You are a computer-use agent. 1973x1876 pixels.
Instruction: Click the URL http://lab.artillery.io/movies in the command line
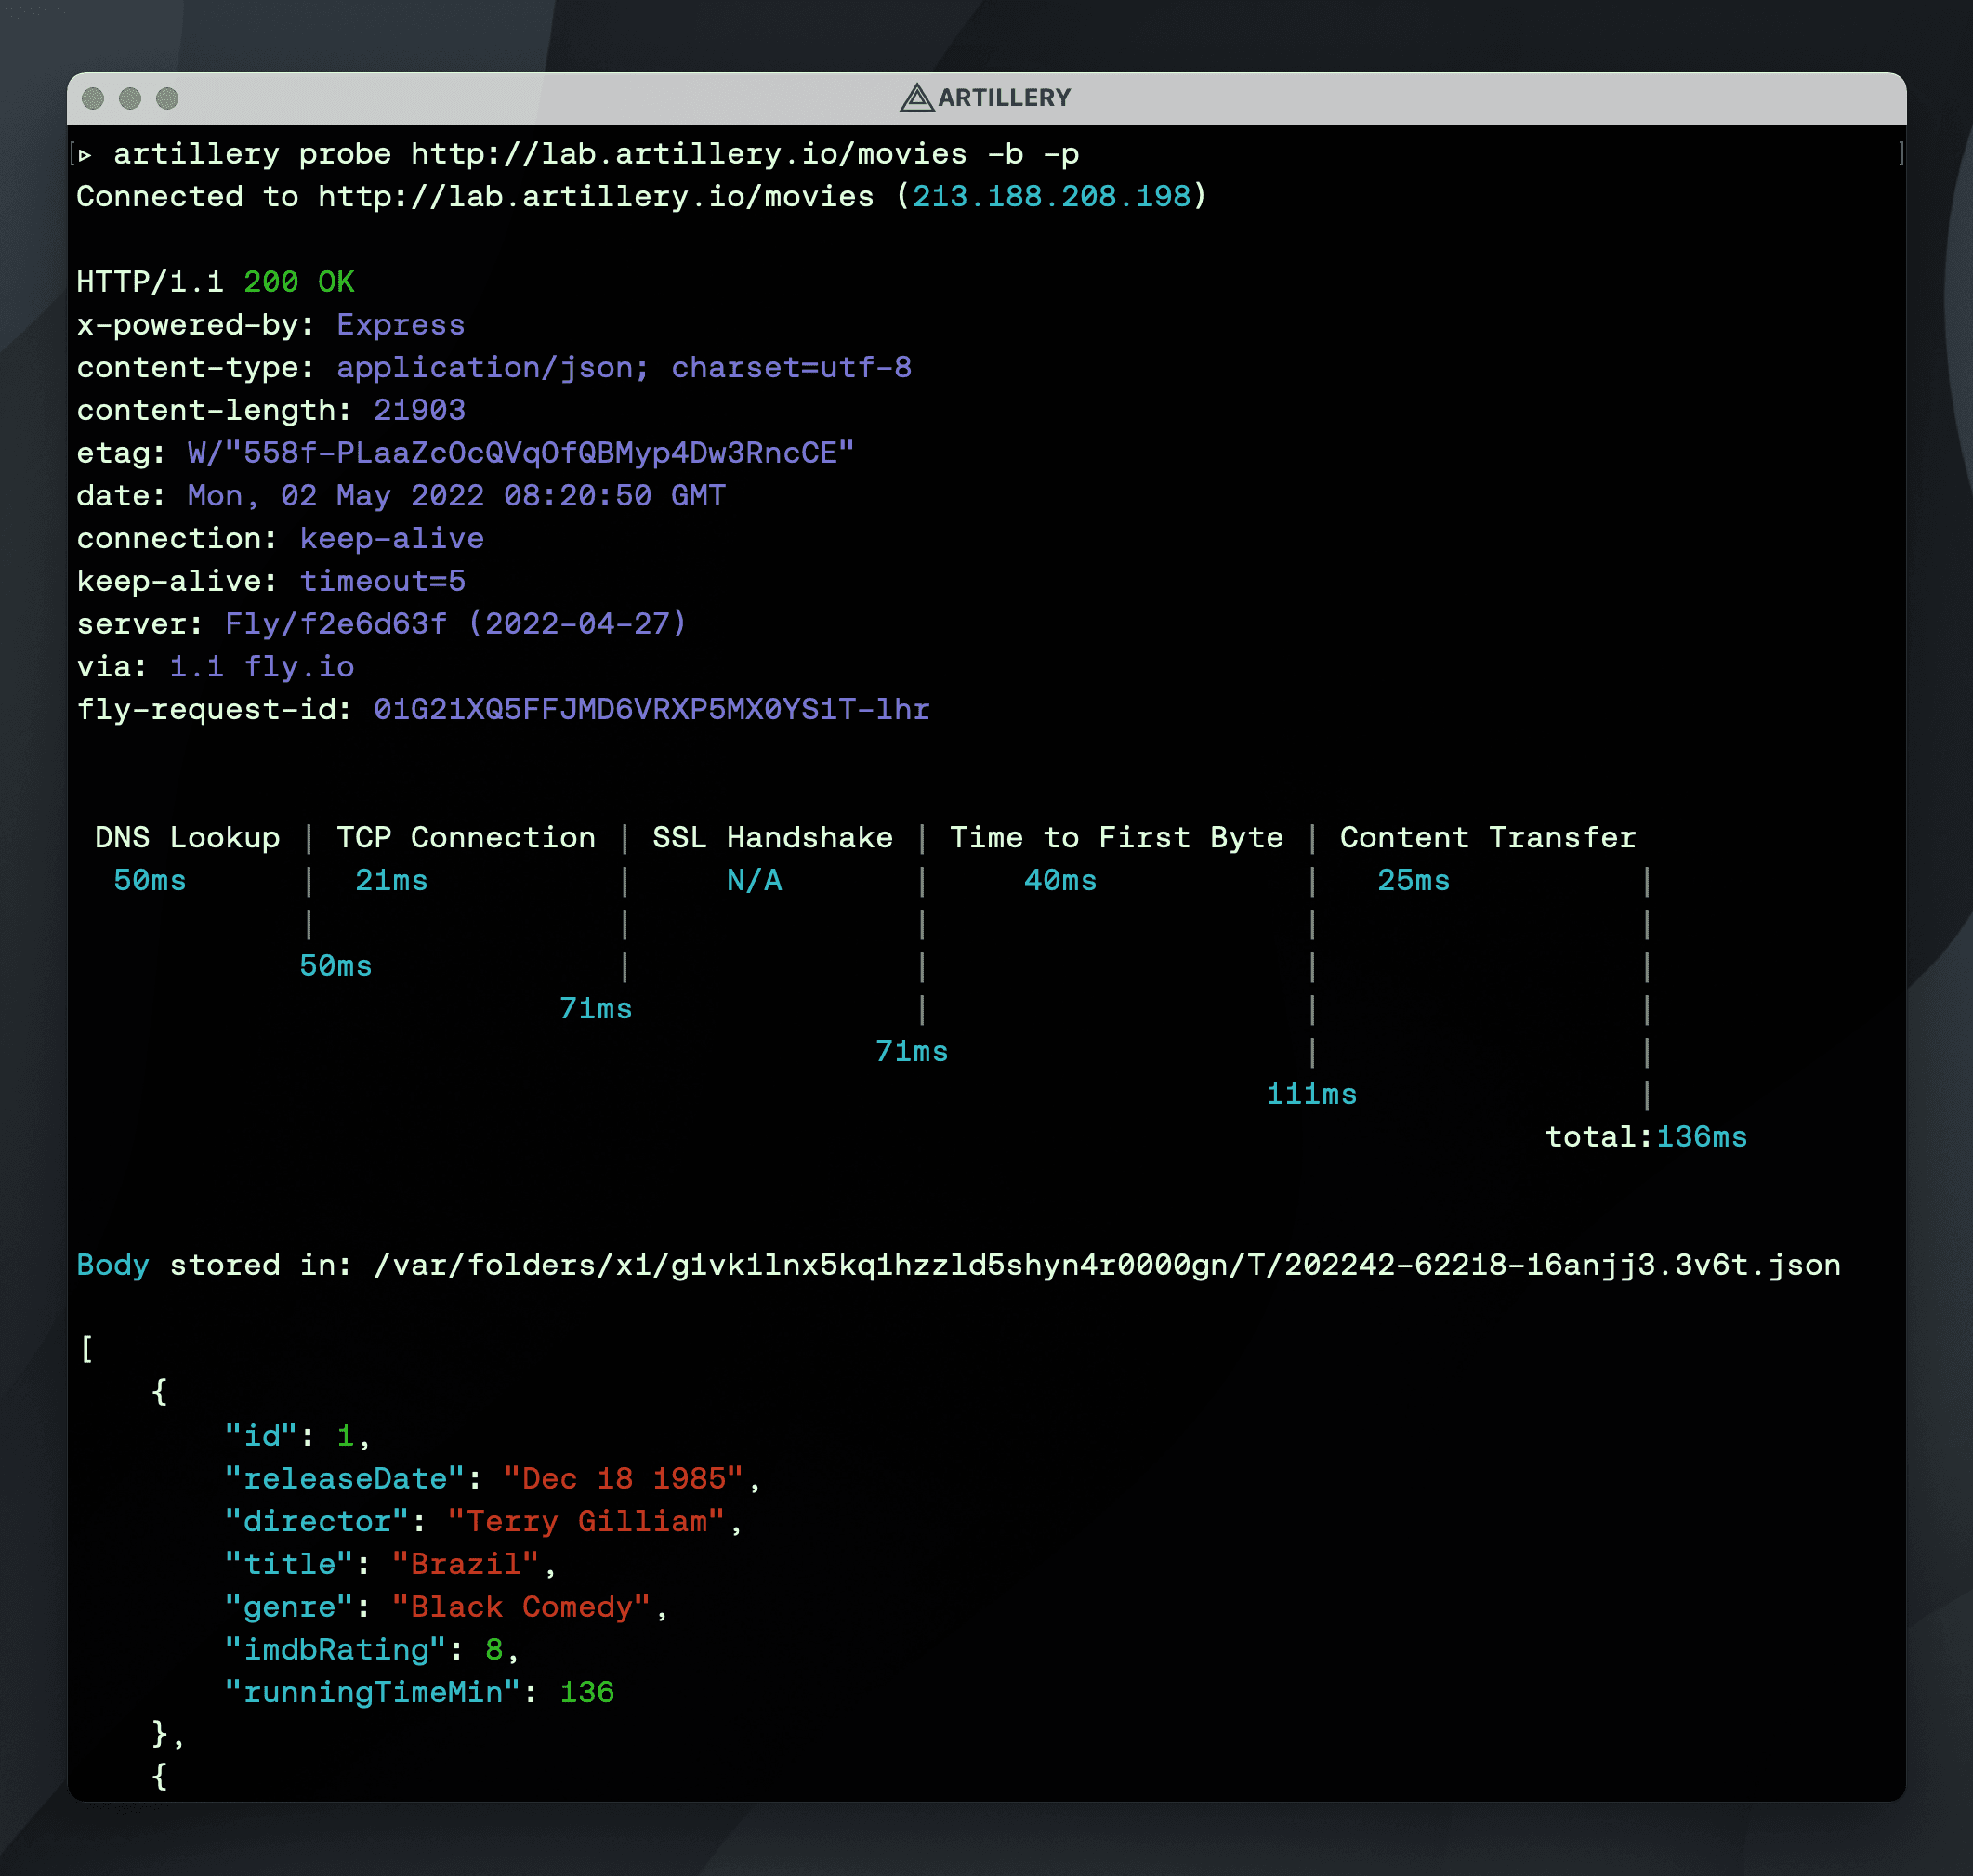[x=689, y=154]
